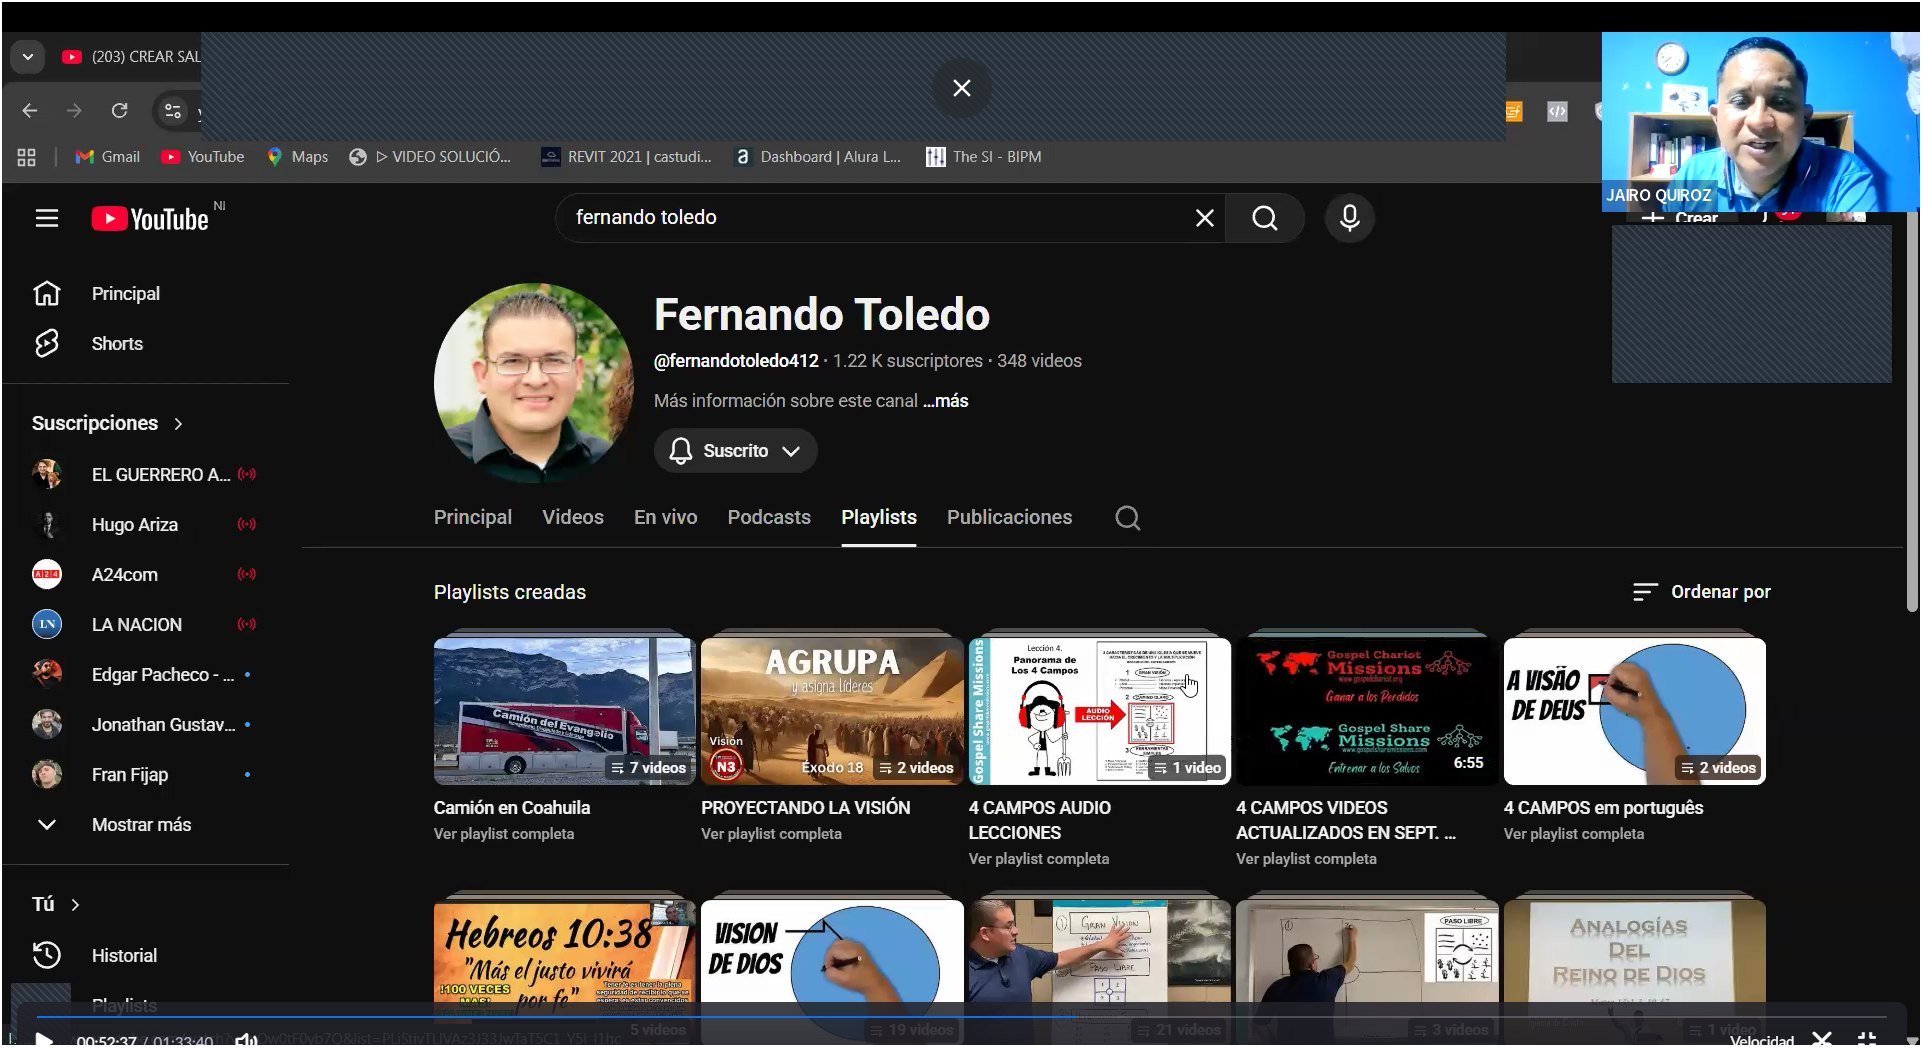View full playlist under PROYECTANDO LA VISIÓN

pyautogui.click(x=771, y=834)
